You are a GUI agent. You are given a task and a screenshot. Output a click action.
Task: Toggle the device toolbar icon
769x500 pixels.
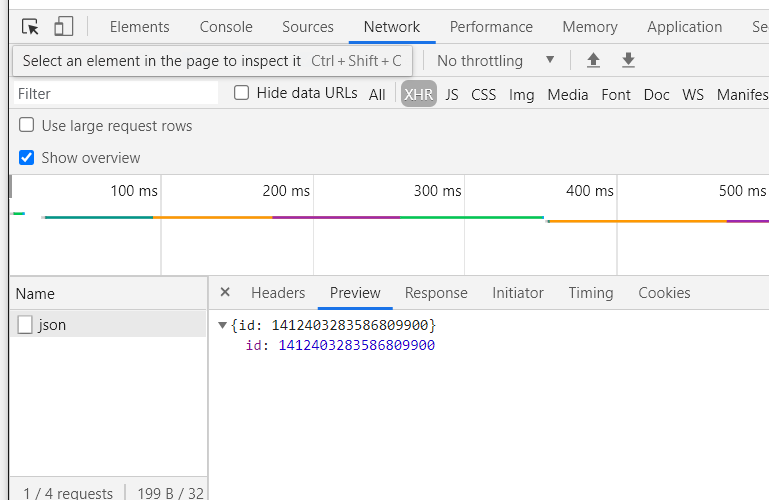63,27
